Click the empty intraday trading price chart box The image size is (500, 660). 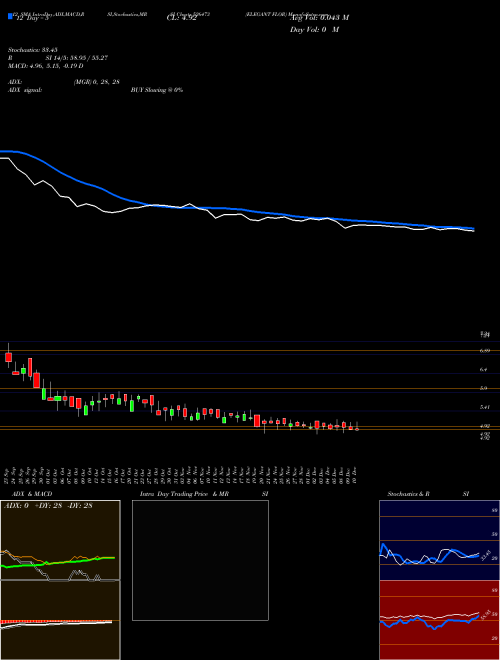pyautogui.click(x=200, y=560)
